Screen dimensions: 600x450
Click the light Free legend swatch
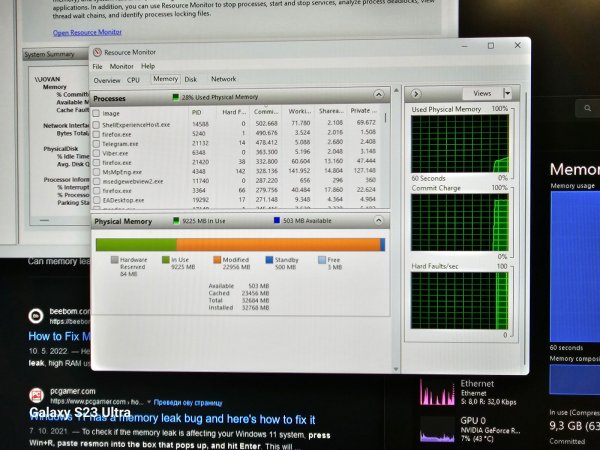[x=322, y=260]
